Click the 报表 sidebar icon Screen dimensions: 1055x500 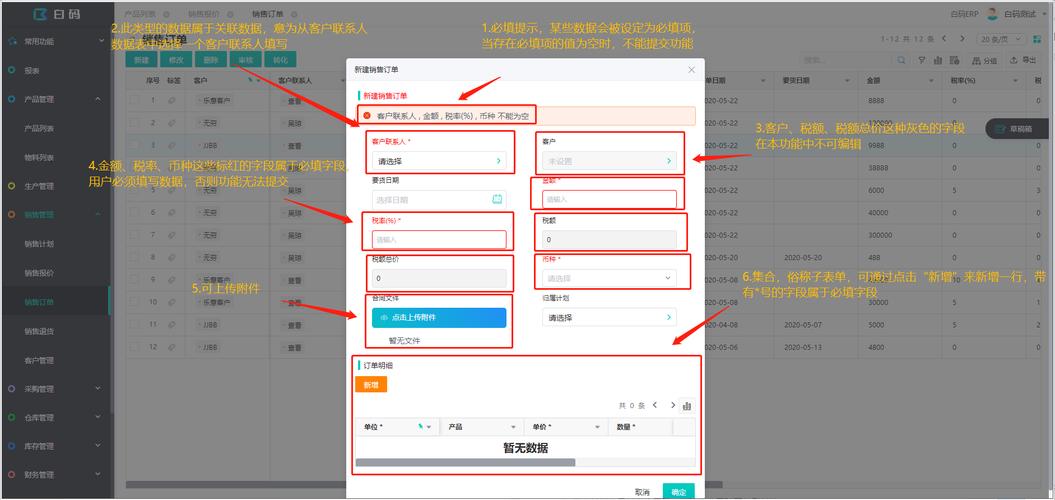(11, 70)
